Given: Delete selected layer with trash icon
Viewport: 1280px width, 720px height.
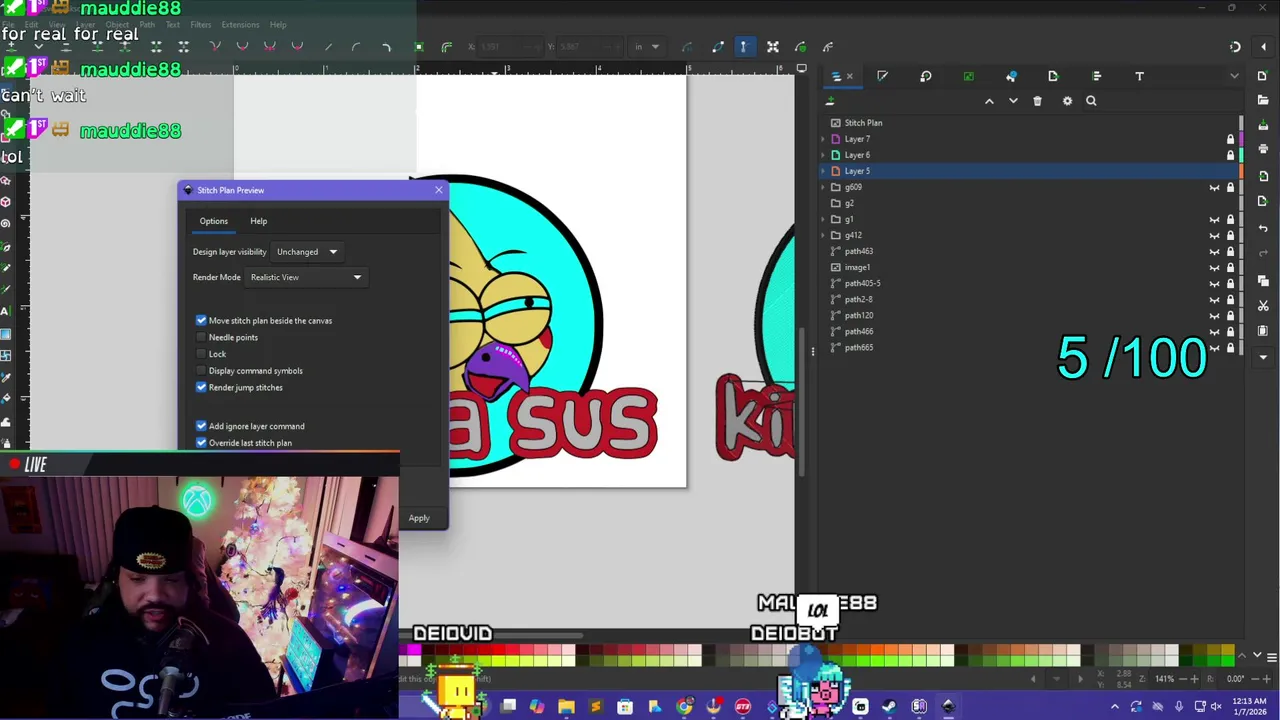Looking at the screenshot, I should 1037,101.
